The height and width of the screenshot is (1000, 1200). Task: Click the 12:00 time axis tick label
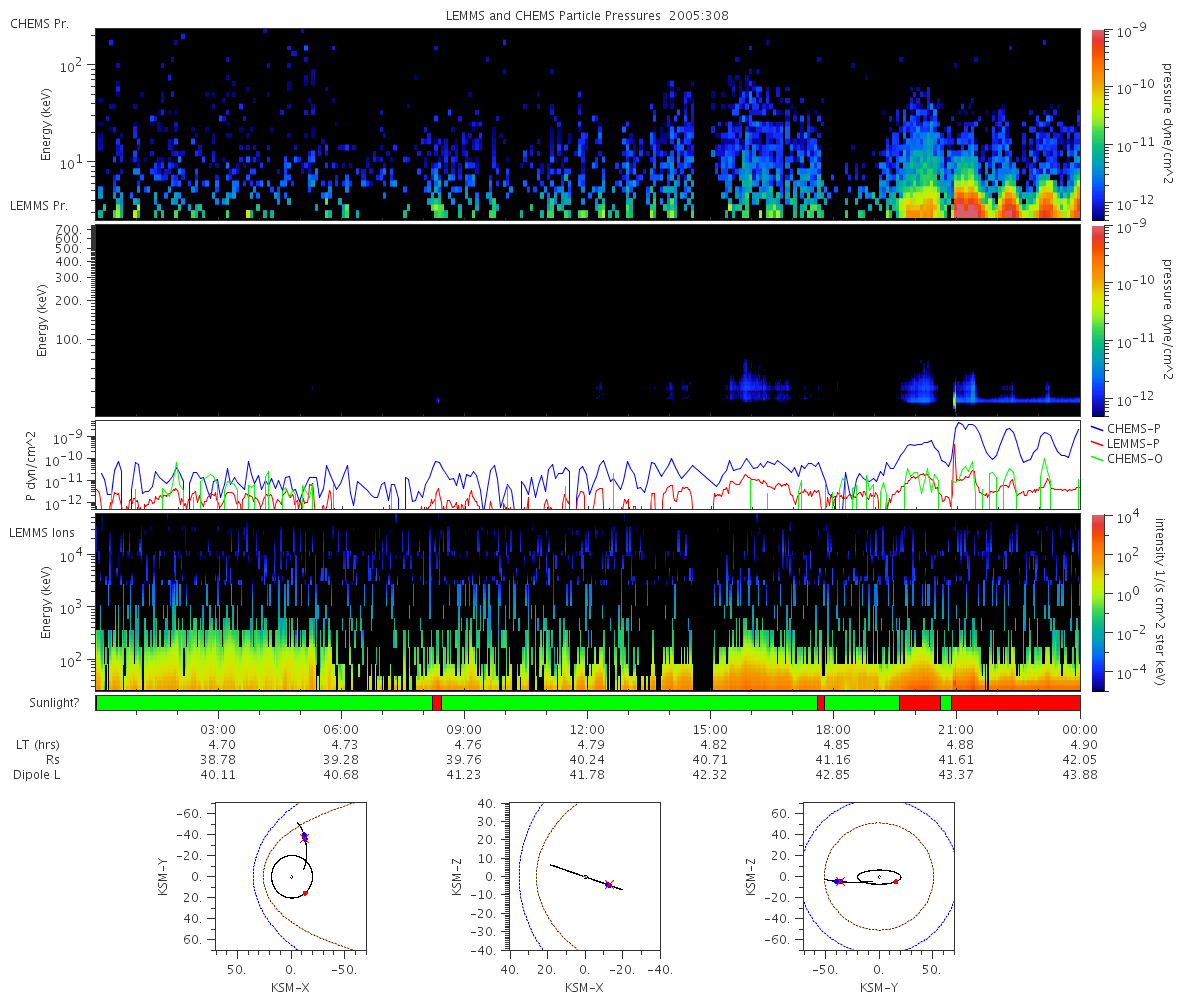pos(587,730)
